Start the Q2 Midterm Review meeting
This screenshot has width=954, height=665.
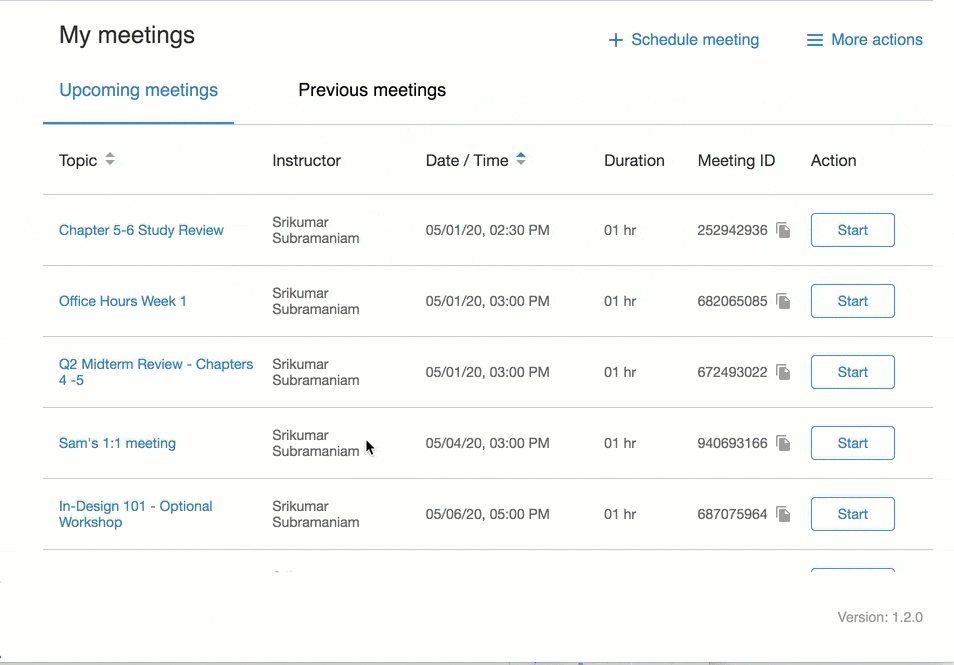(x=852, y=372)
